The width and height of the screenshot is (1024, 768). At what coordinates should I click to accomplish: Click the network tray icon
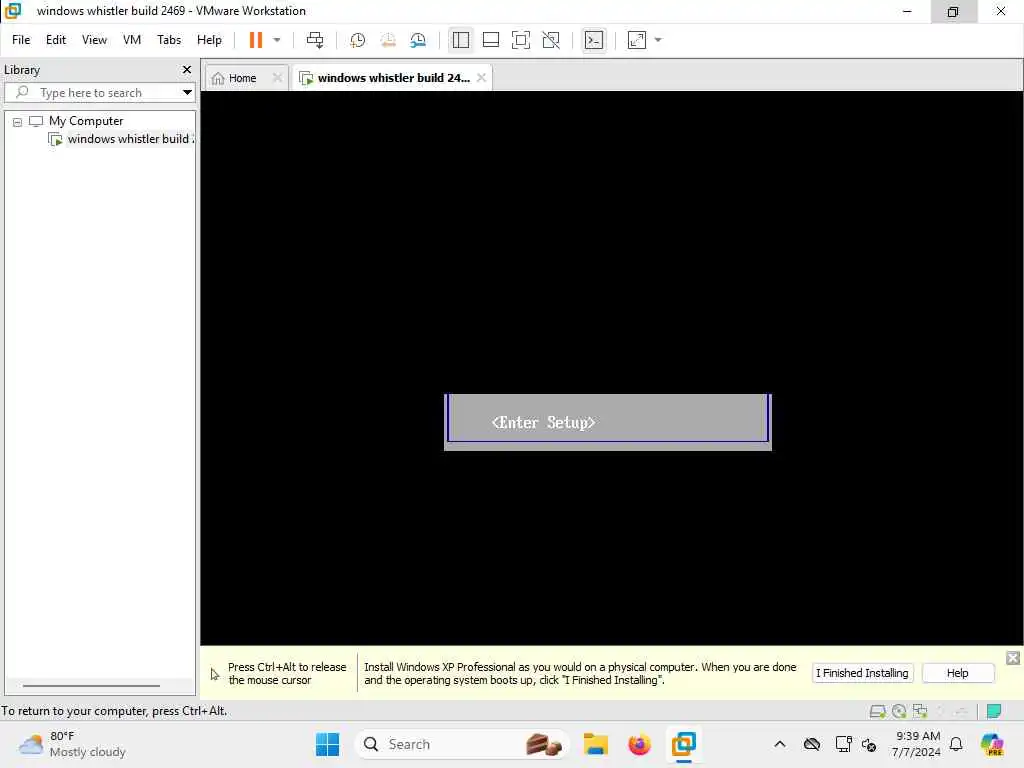click(843, 744)
